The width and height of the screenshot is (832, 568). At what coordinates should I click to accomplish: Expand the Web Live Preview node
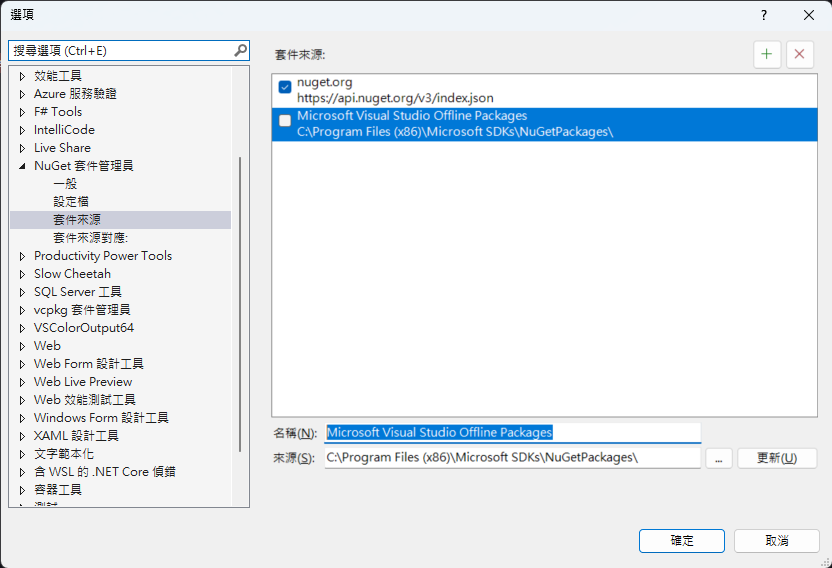[x=22, y=382]
